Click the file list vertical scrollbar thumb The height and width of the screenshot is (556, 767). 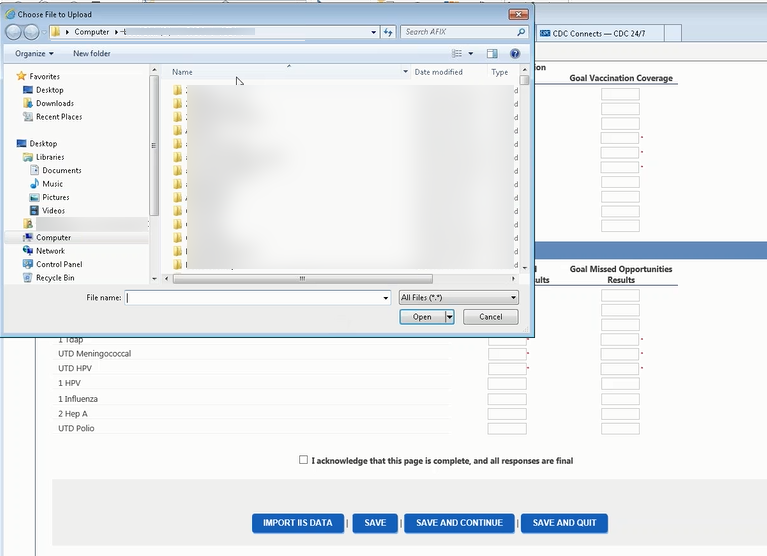coord(524,80)
